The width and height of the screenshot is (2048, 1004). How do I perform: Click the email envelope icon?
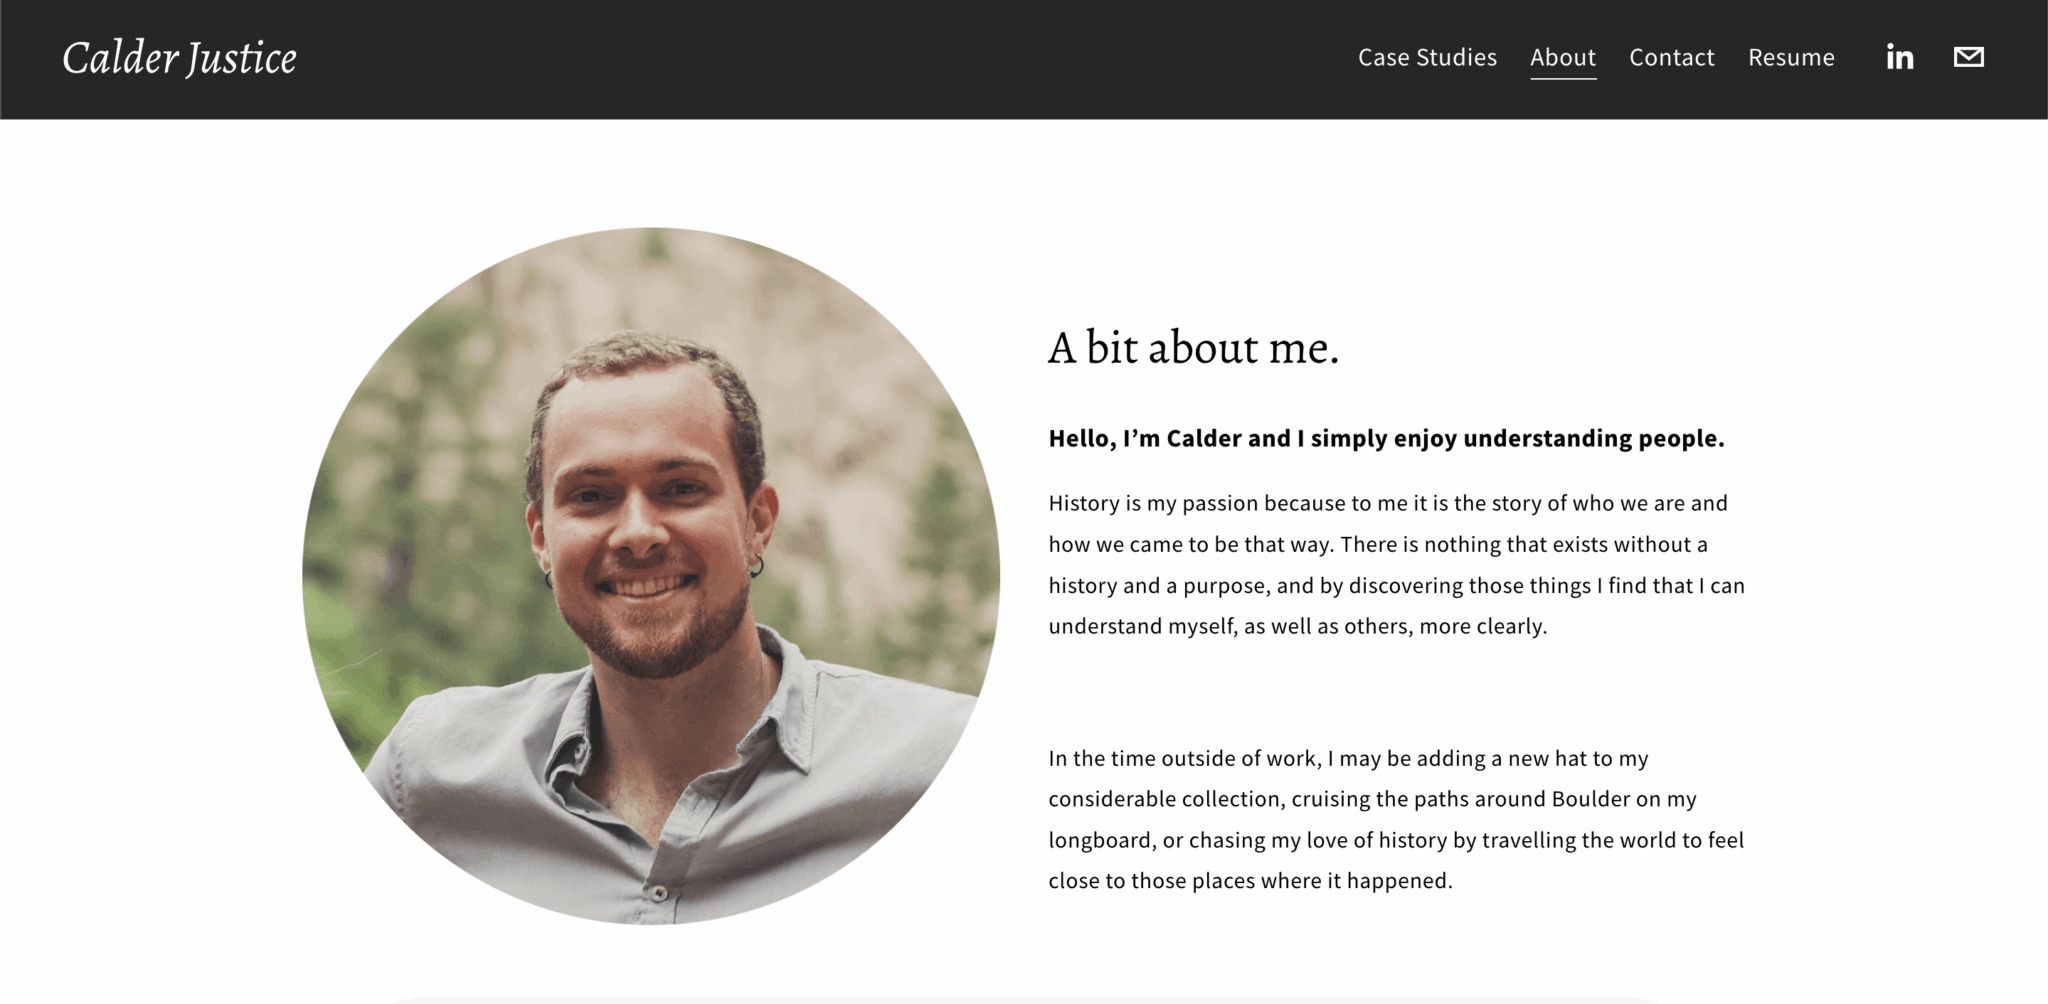(x=1968, y=57)
